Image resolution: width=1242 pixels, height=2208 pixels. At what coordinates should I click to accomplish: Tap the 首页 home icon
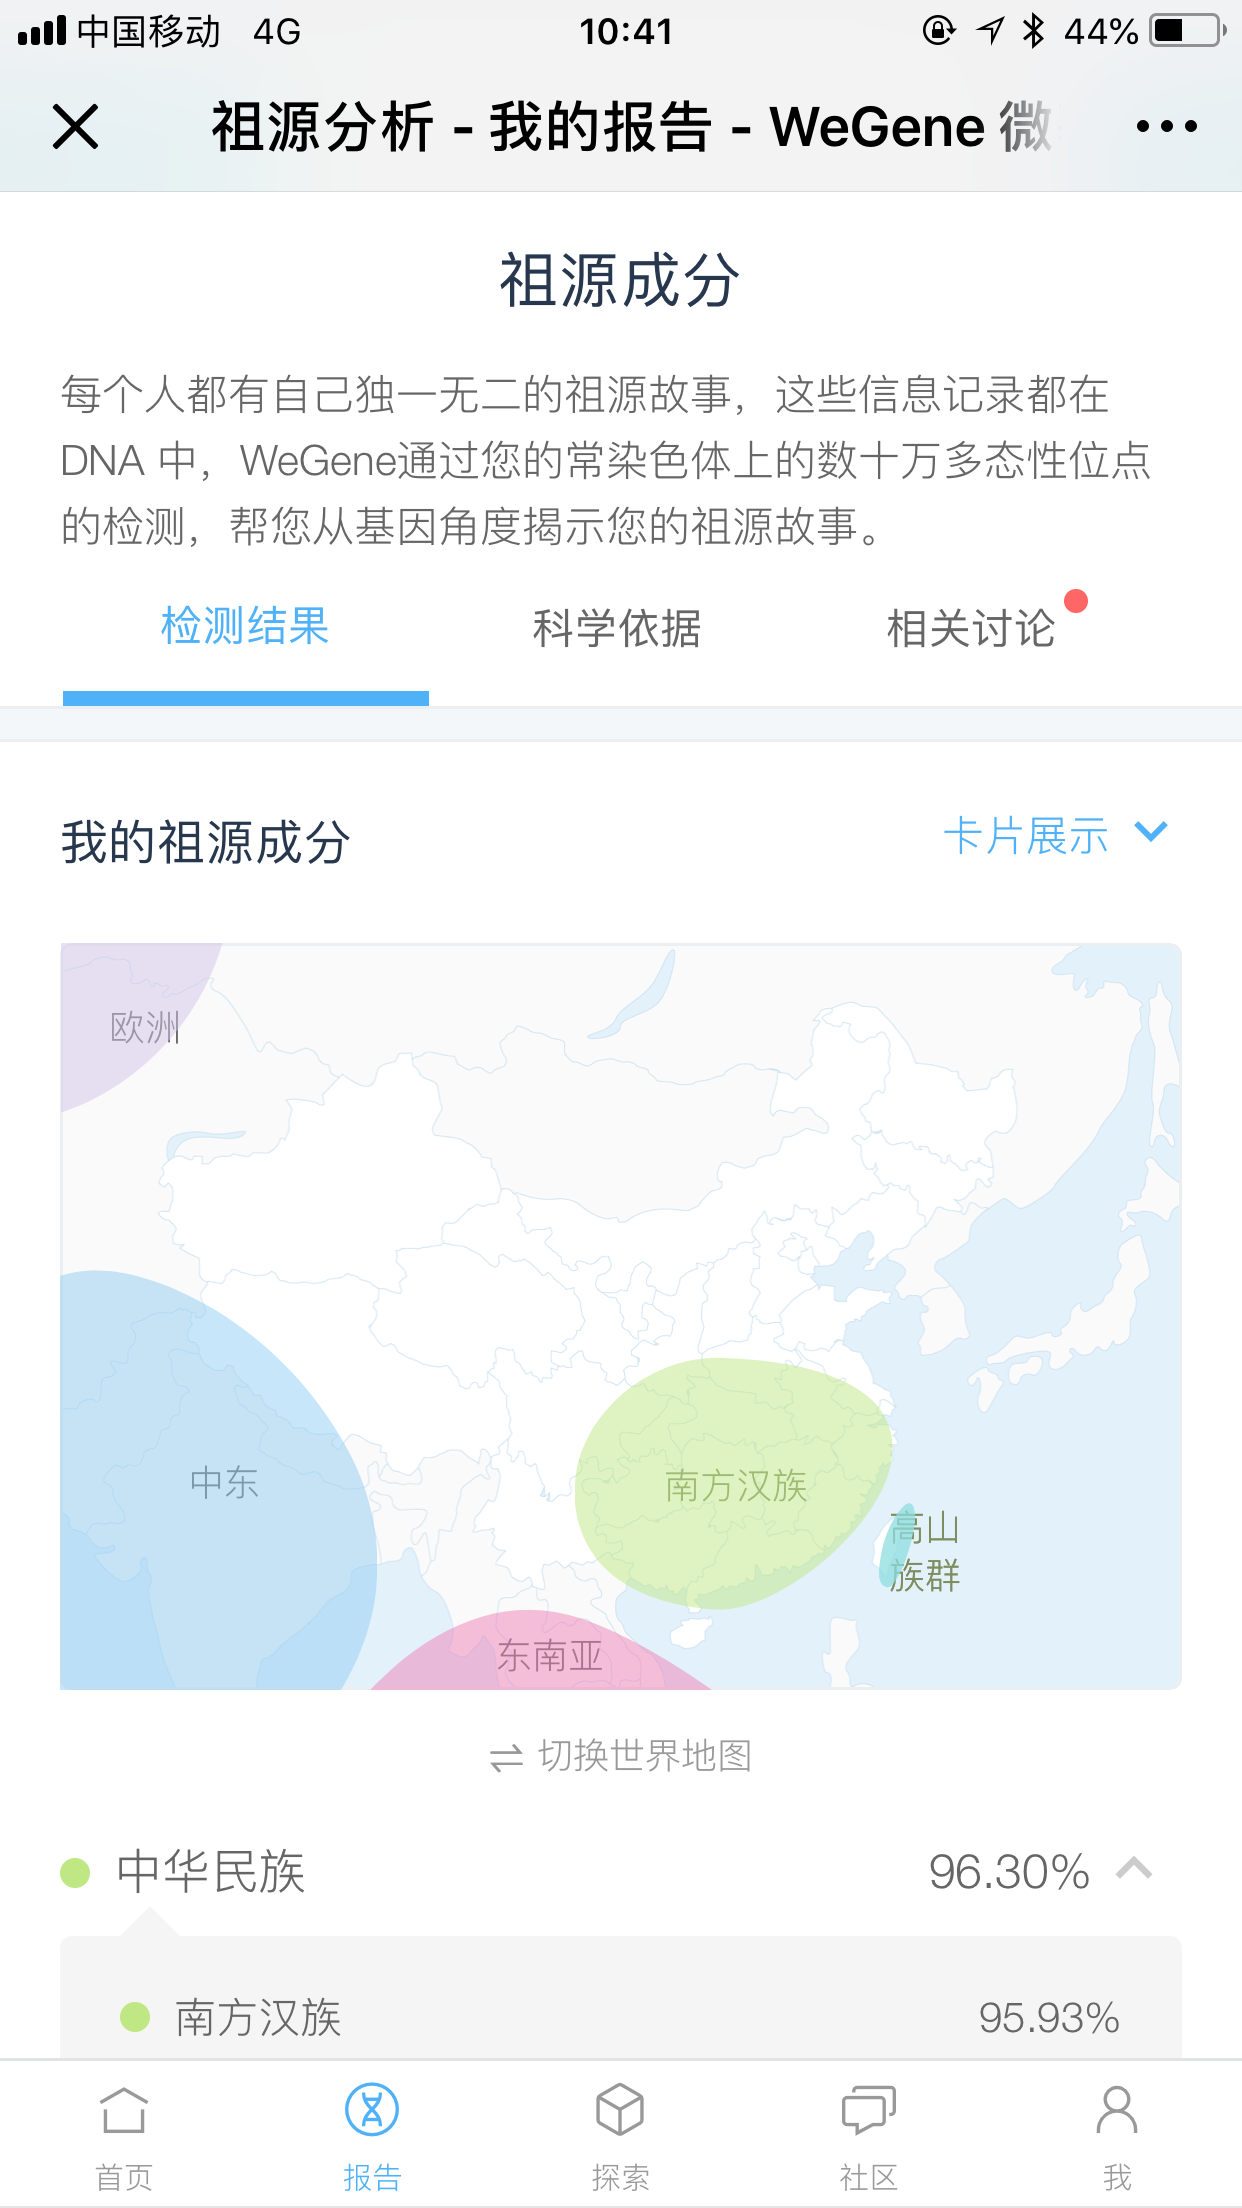(124, 2110)
